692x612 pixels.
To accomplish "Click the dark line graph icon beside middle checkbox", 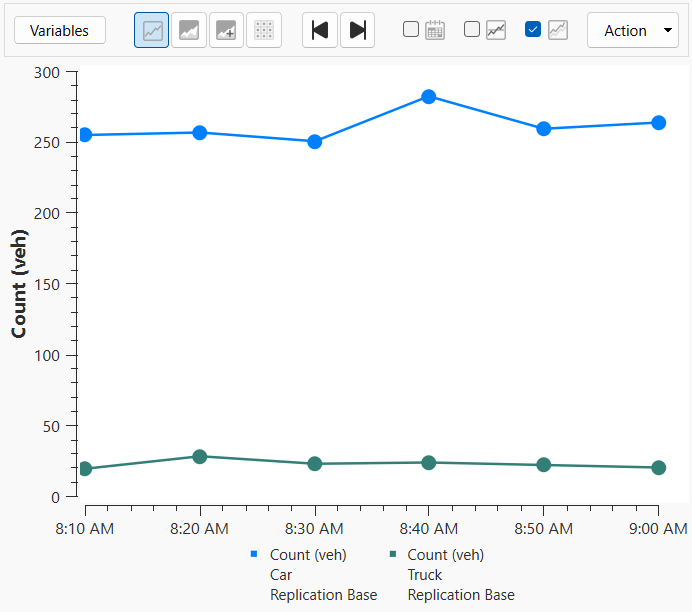I will pos(496,30).
